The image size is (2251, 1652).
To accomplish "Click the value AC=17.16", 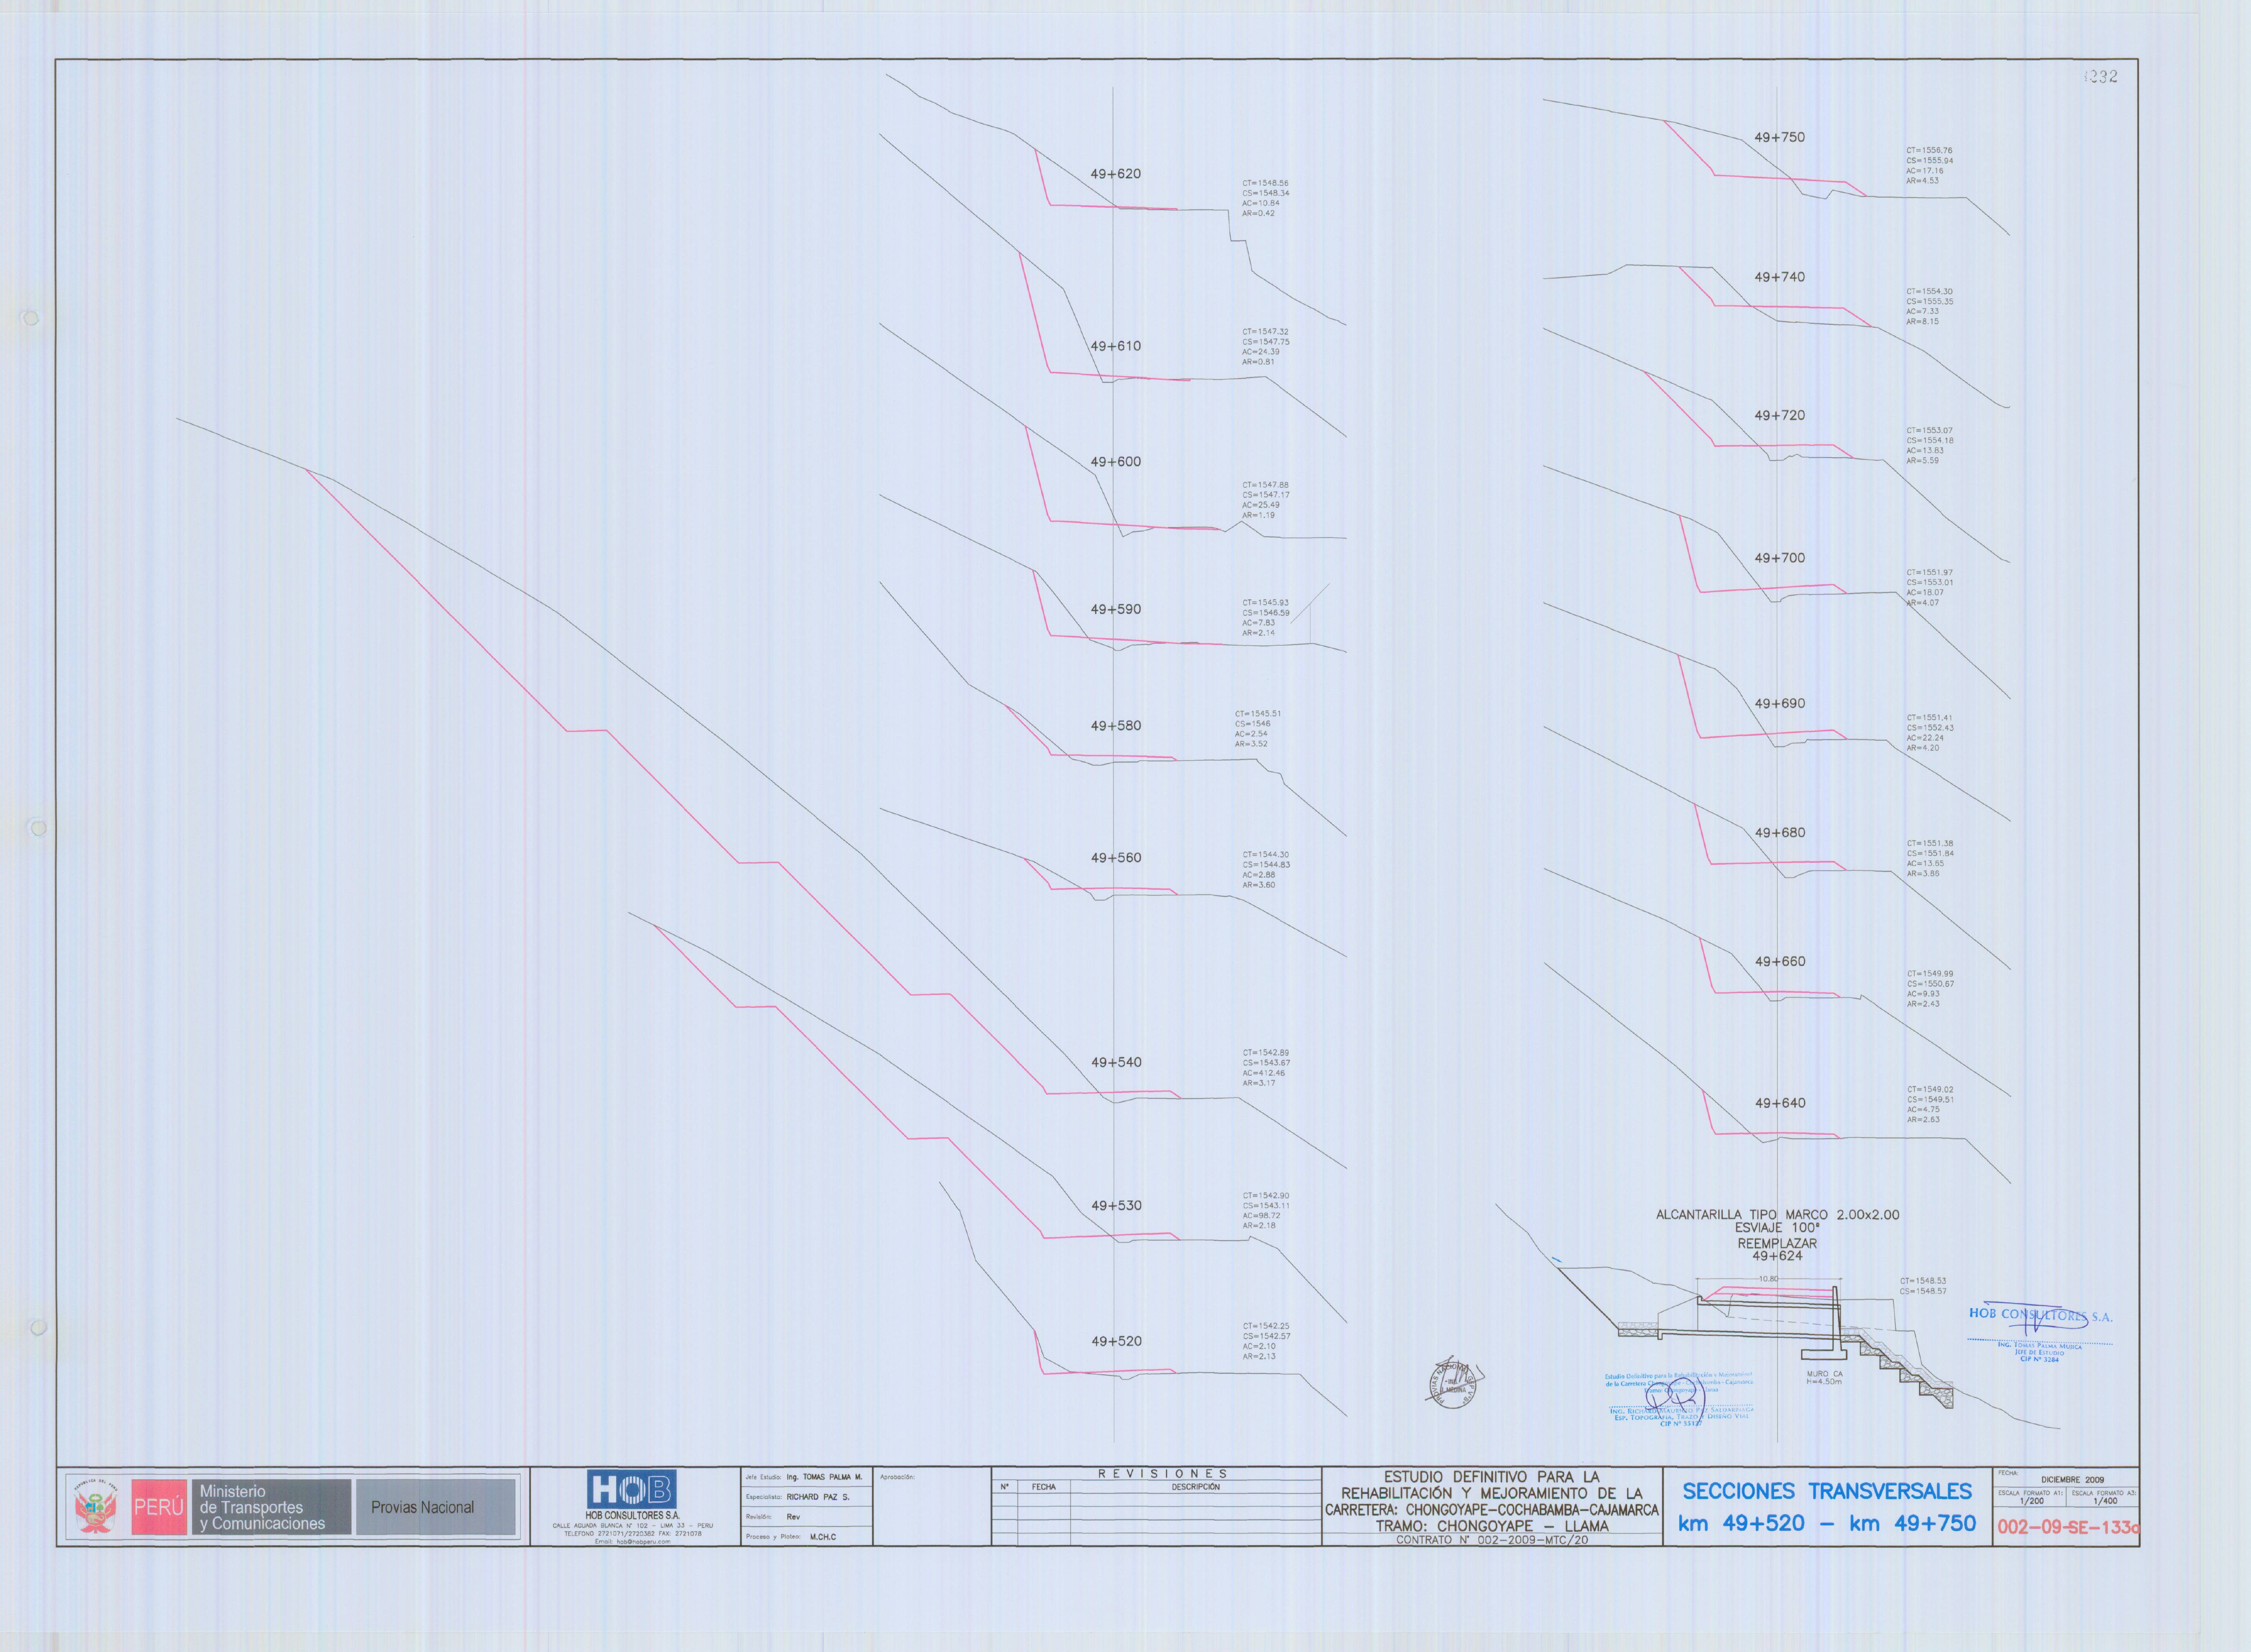I will 1925,171.
